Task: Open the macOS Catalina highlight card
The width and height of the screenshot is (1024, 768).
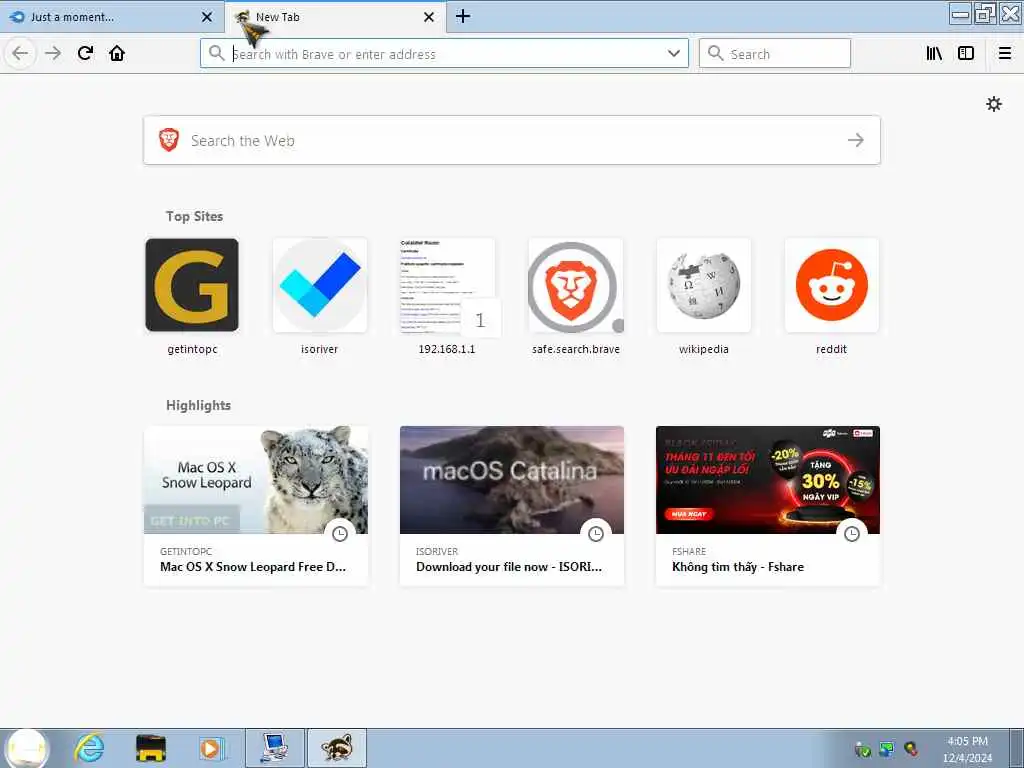Action: (512, 505)
